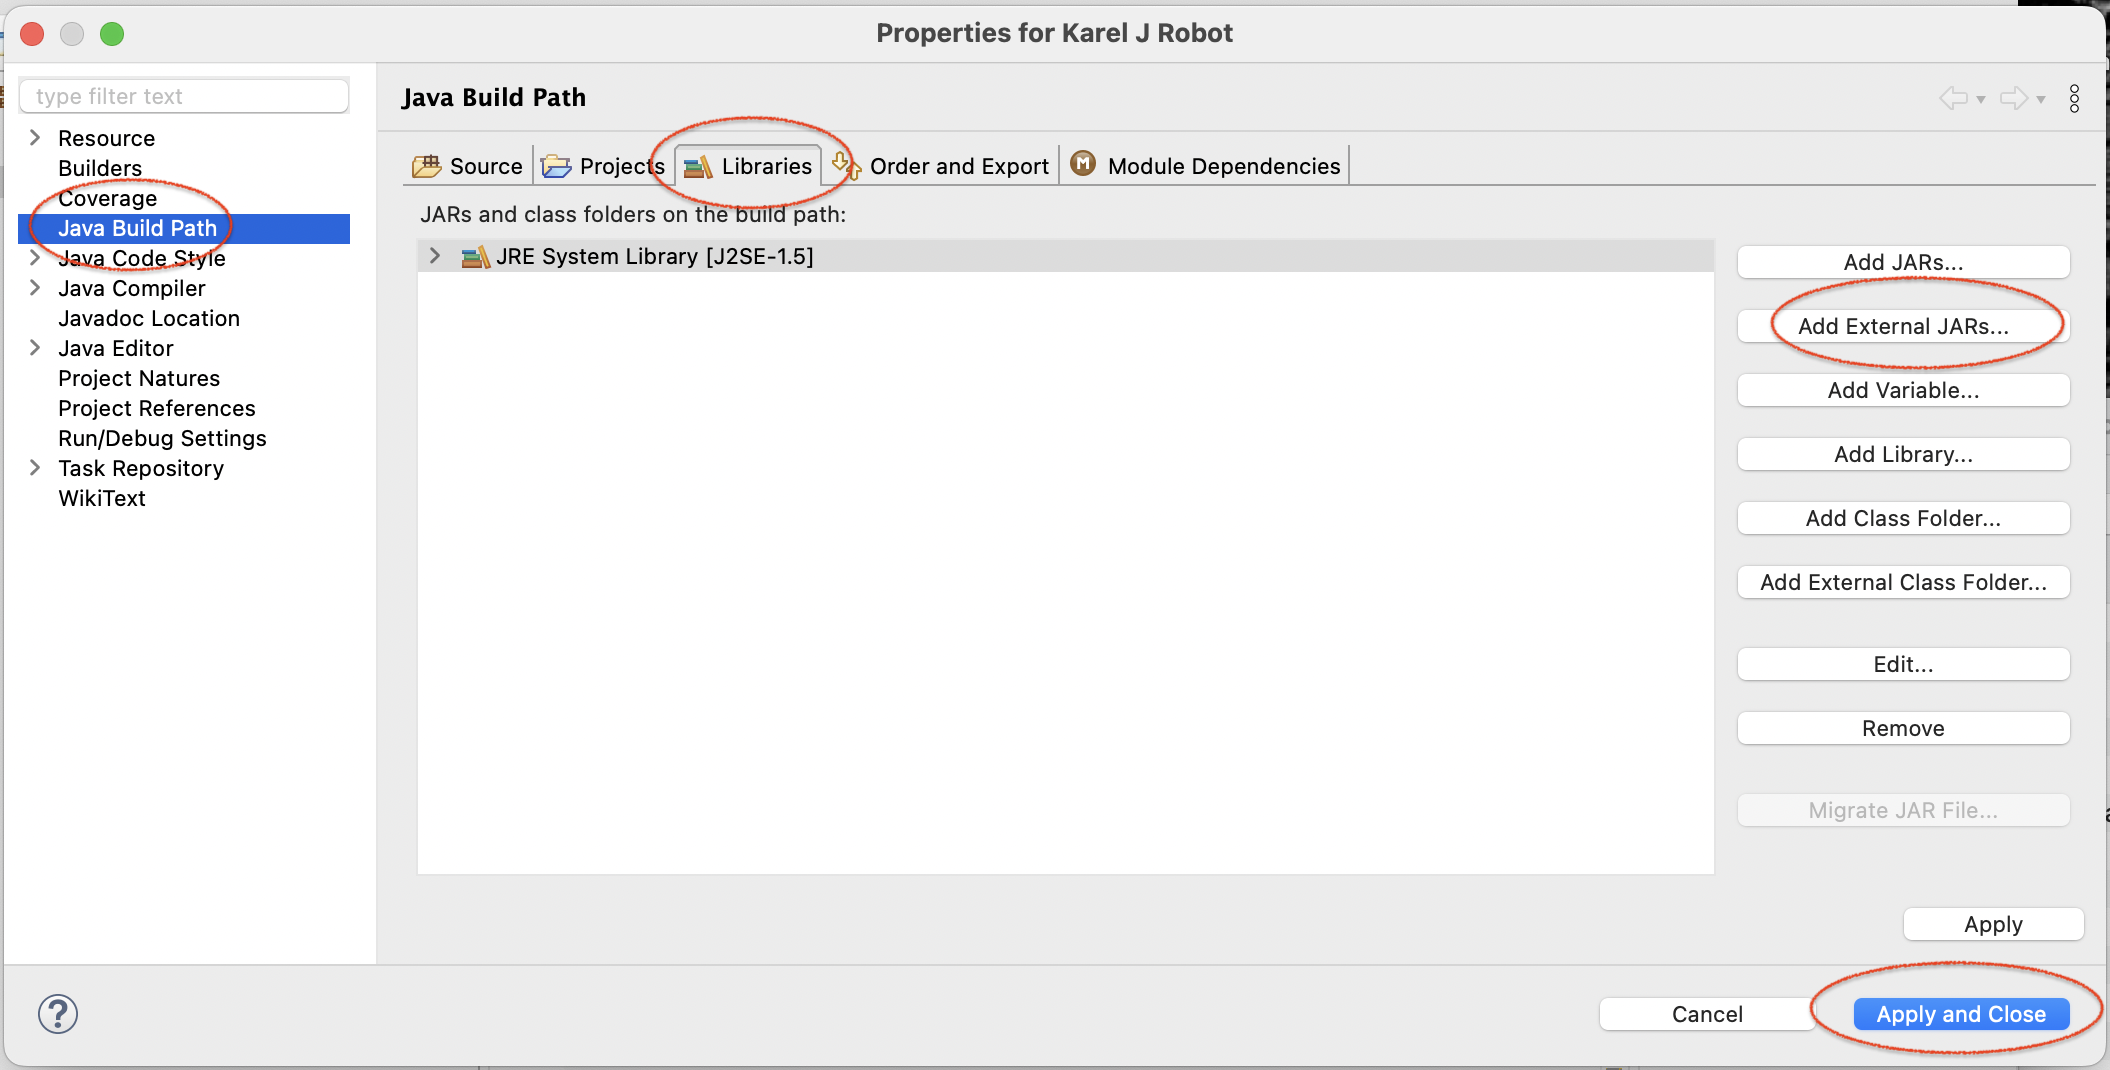Click the help question mark icon
The height and width of the screenshot is (1070, 2110).
point(58,1014)
